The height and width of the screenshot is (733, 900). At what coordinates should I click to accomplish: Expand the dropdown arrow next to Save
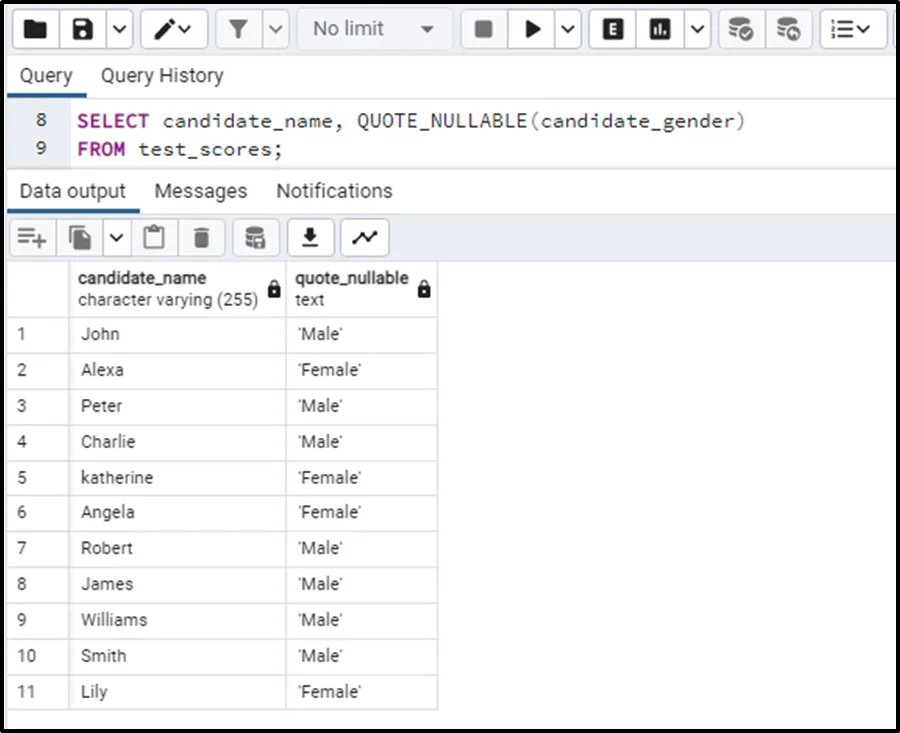119,29
